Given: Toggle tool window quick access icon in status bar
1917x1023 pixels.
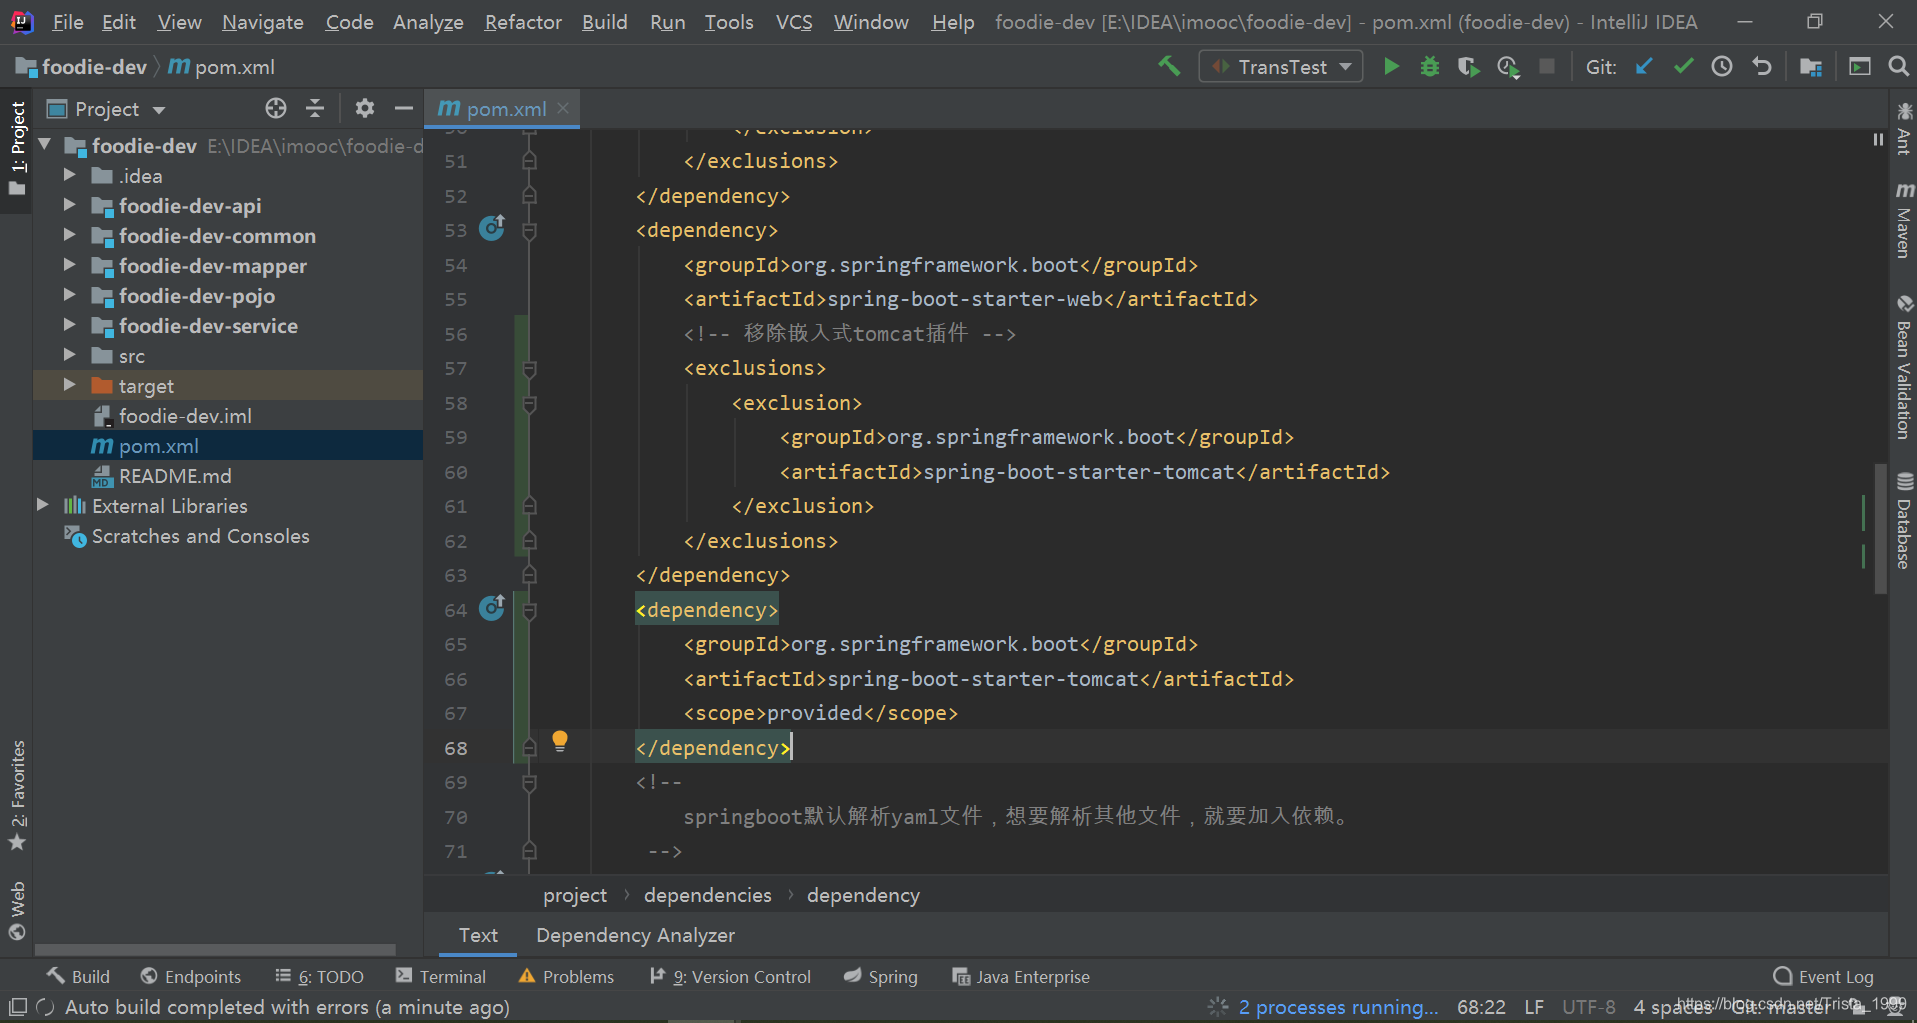Looking at the screenshot, I should 17,1006.
